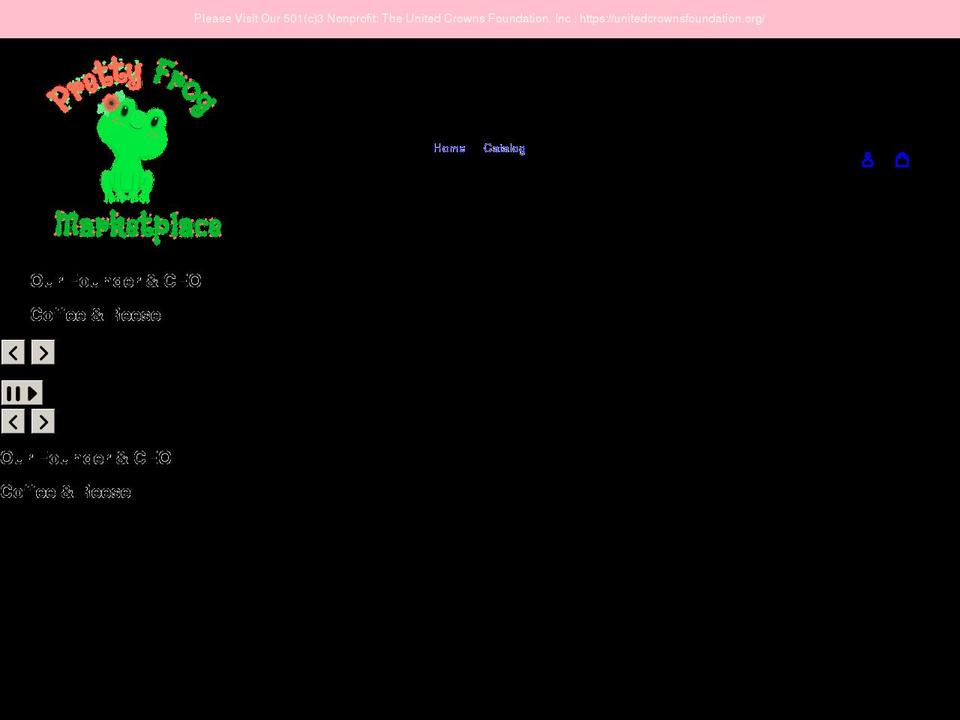Open the lower 'Our Founder & CEO' link

tap(86, 457)
